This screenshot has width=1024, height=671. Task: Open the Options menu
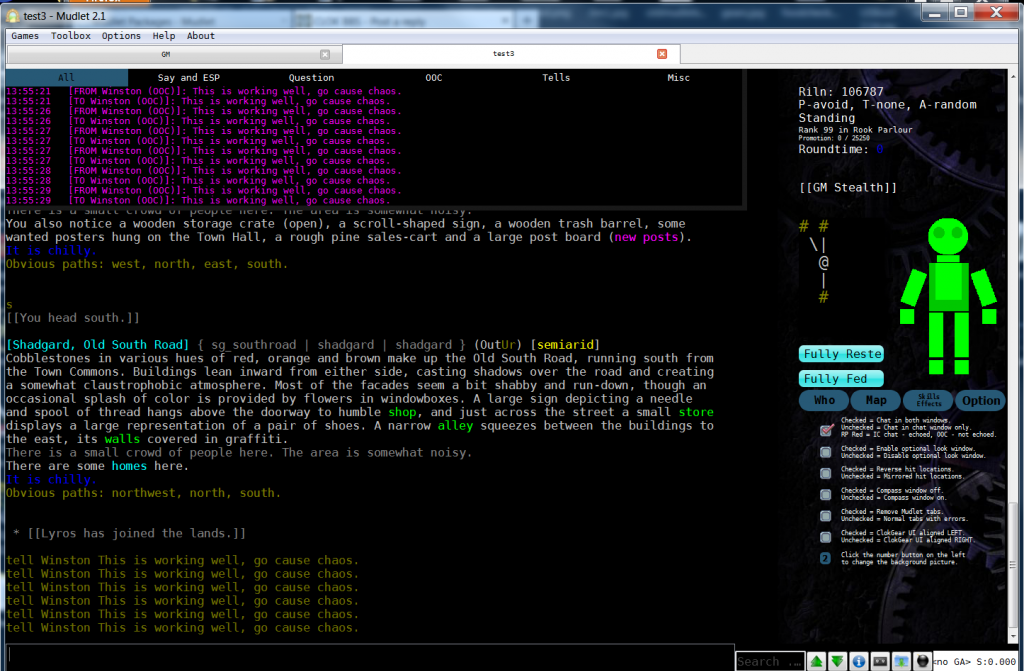[x=121, y=36]
